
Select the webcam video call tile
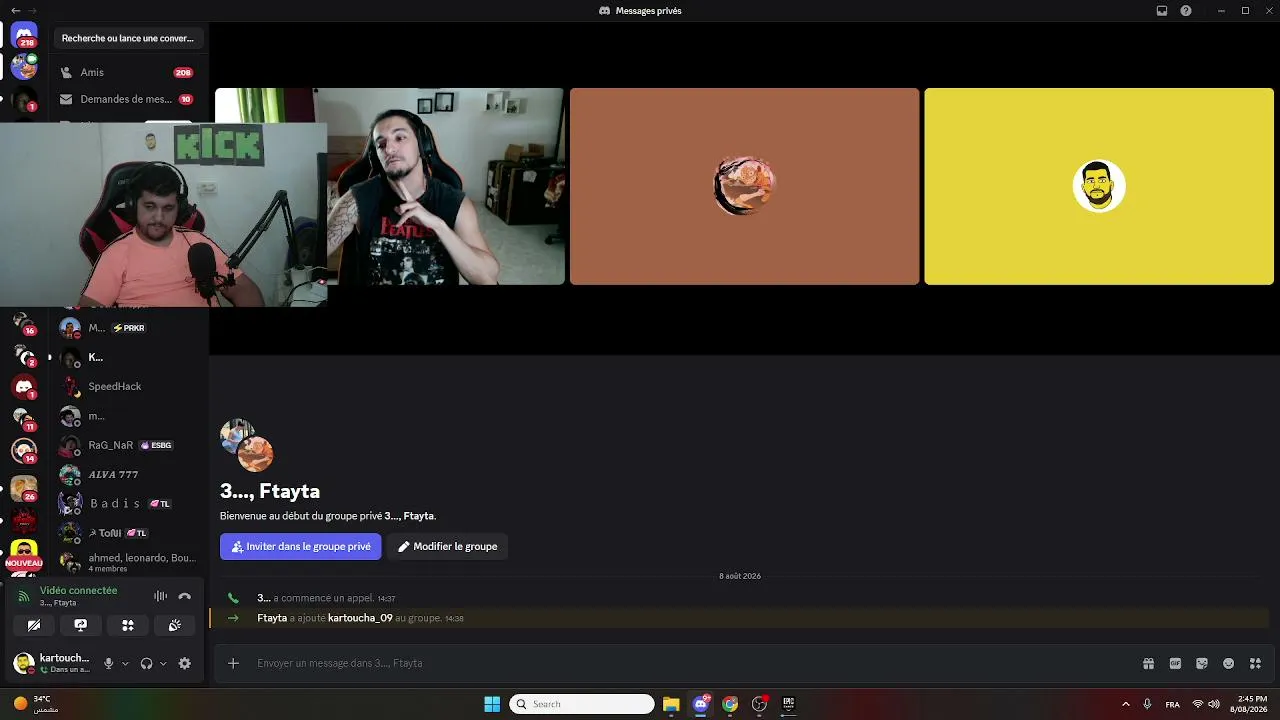(446, 186)
